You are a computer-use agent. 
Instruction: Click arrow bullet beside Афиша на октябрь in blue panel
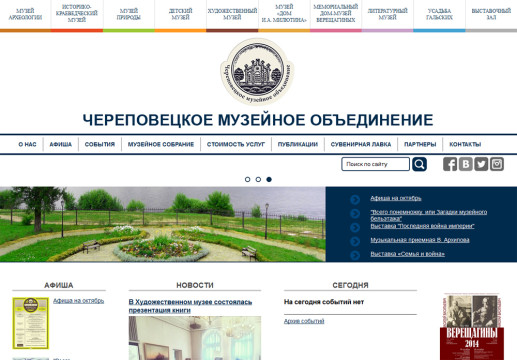point(355,199)
